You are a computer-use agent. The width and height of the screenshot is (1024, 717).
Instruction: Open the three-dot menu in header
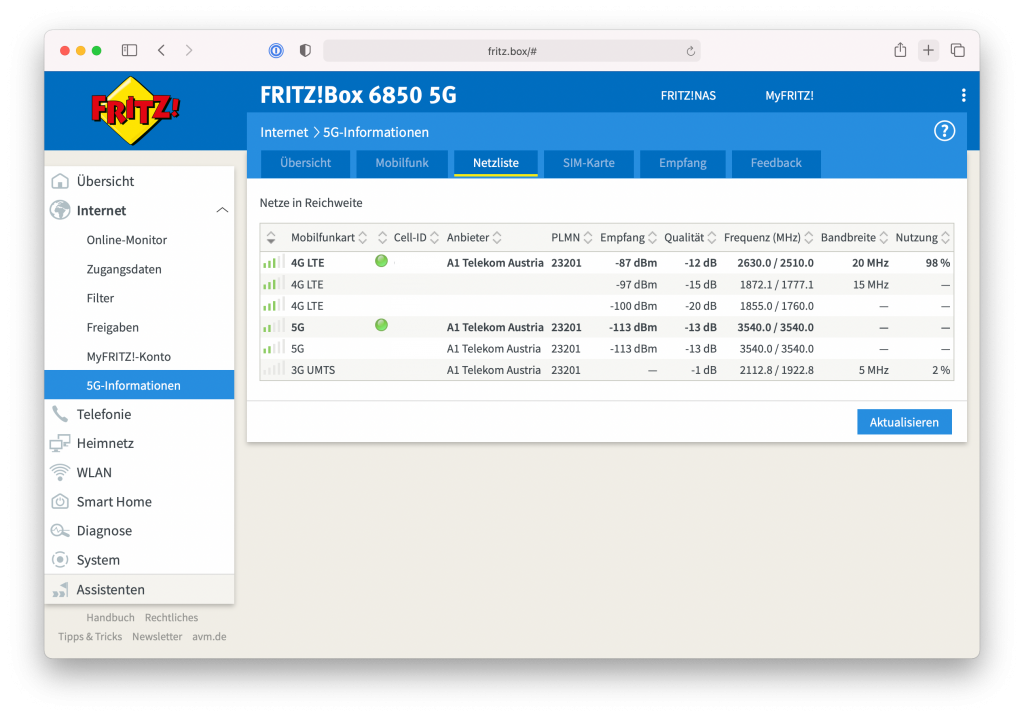[x=963, y=95]
